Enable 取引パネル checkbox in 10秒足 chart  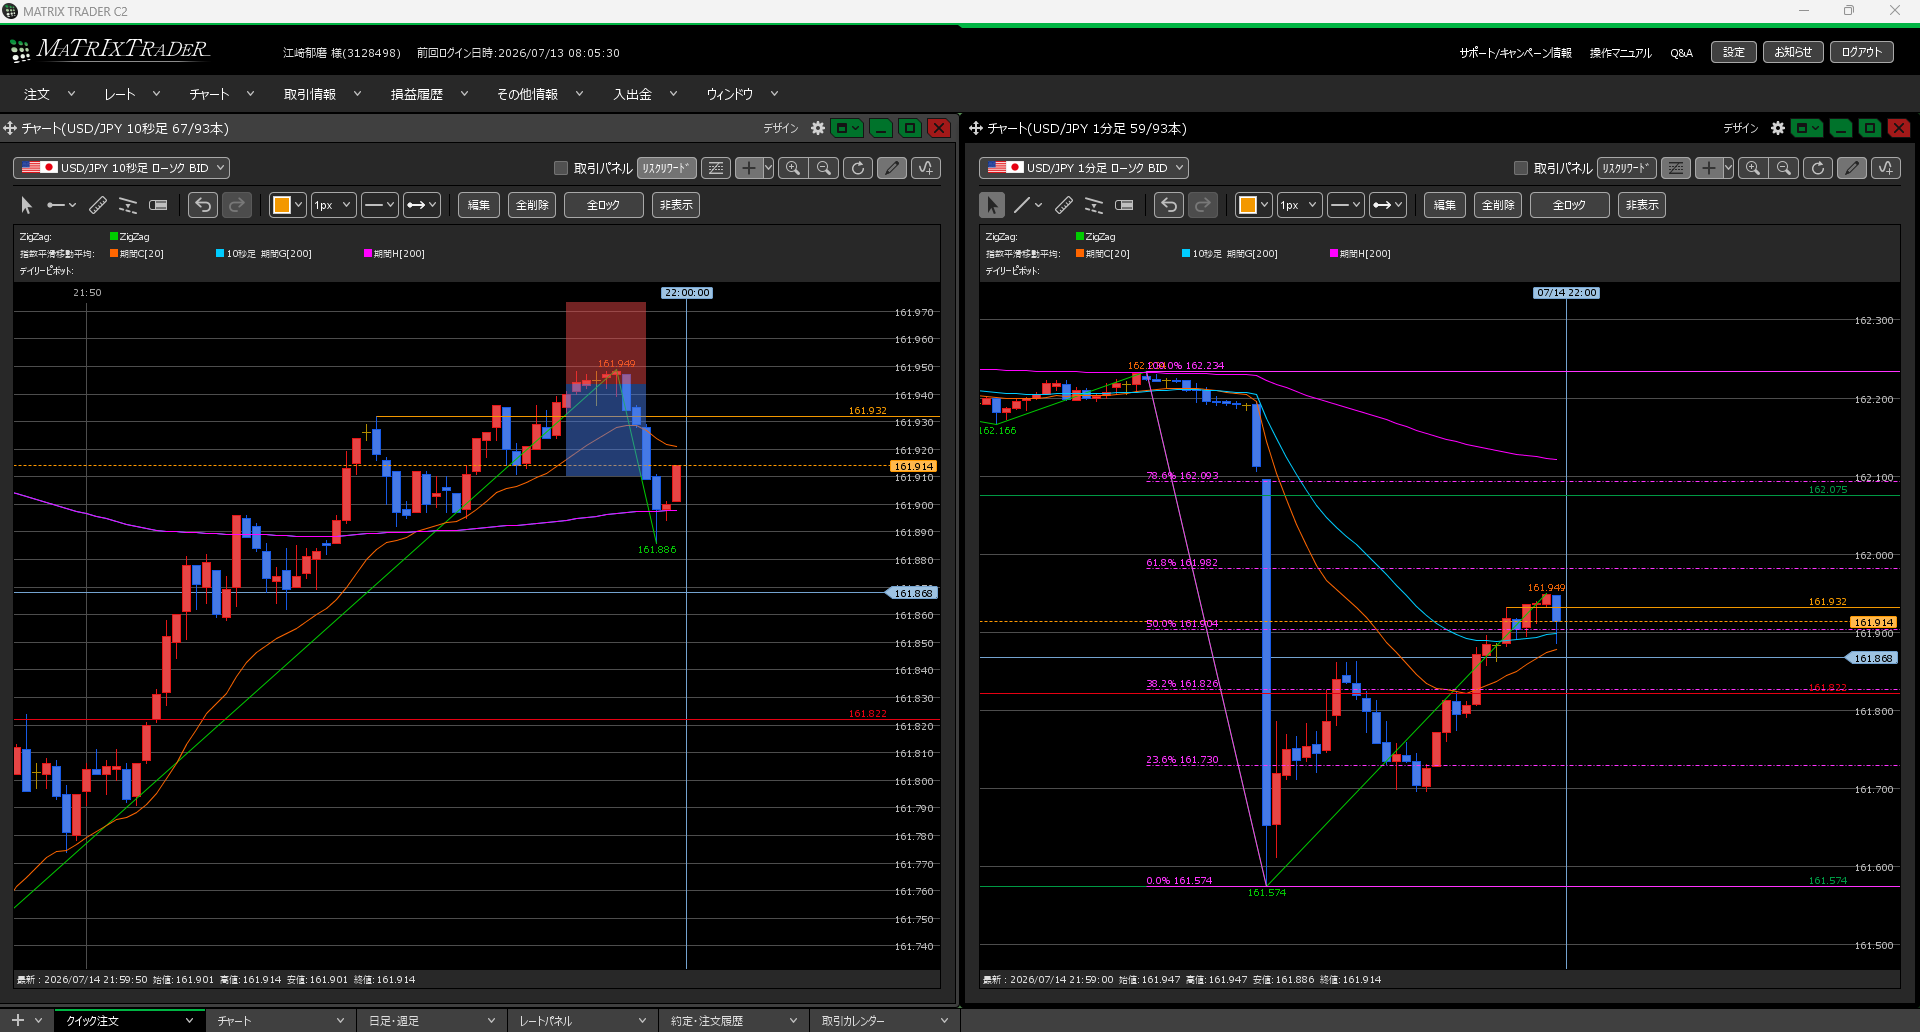click(561, 168)
